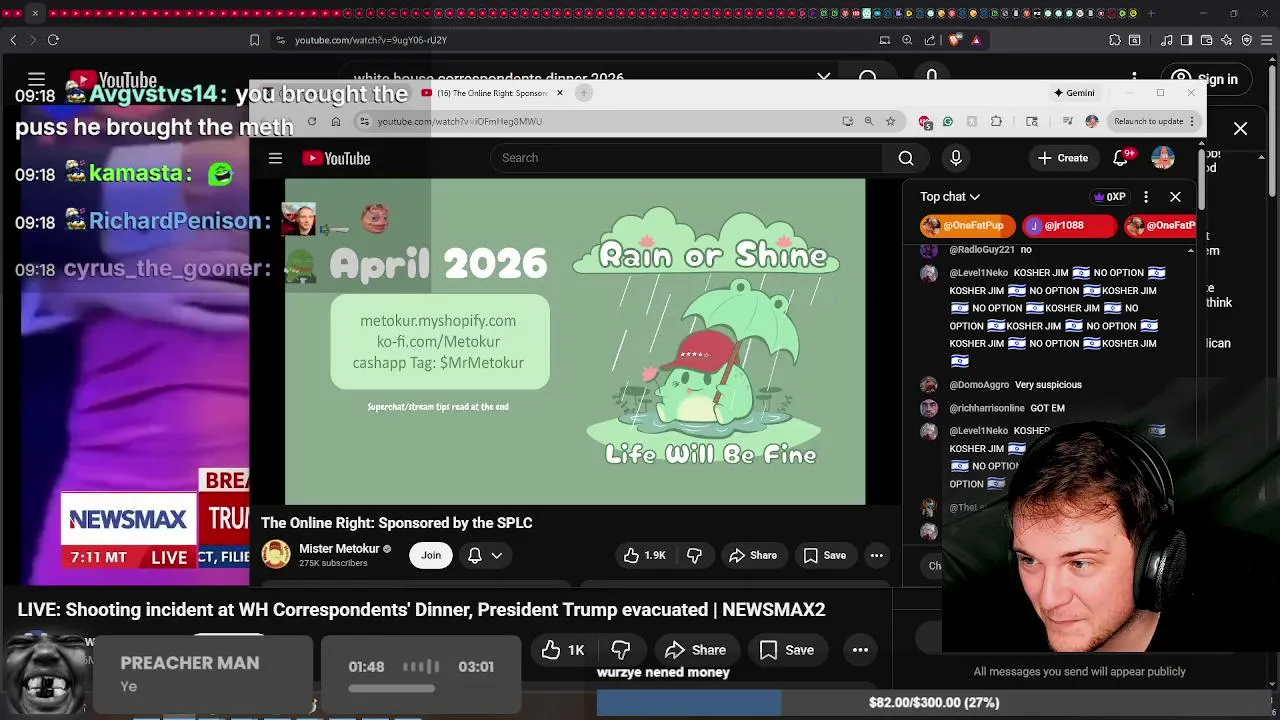This screenshot has width=1280, height=720.
Task: Open YouTube notifications bell with 9+
Action: 1121,158
